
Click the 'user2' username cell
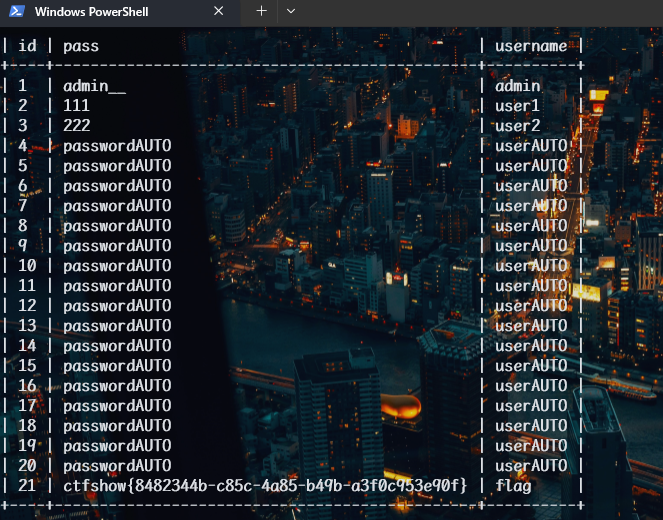point(518,126)
